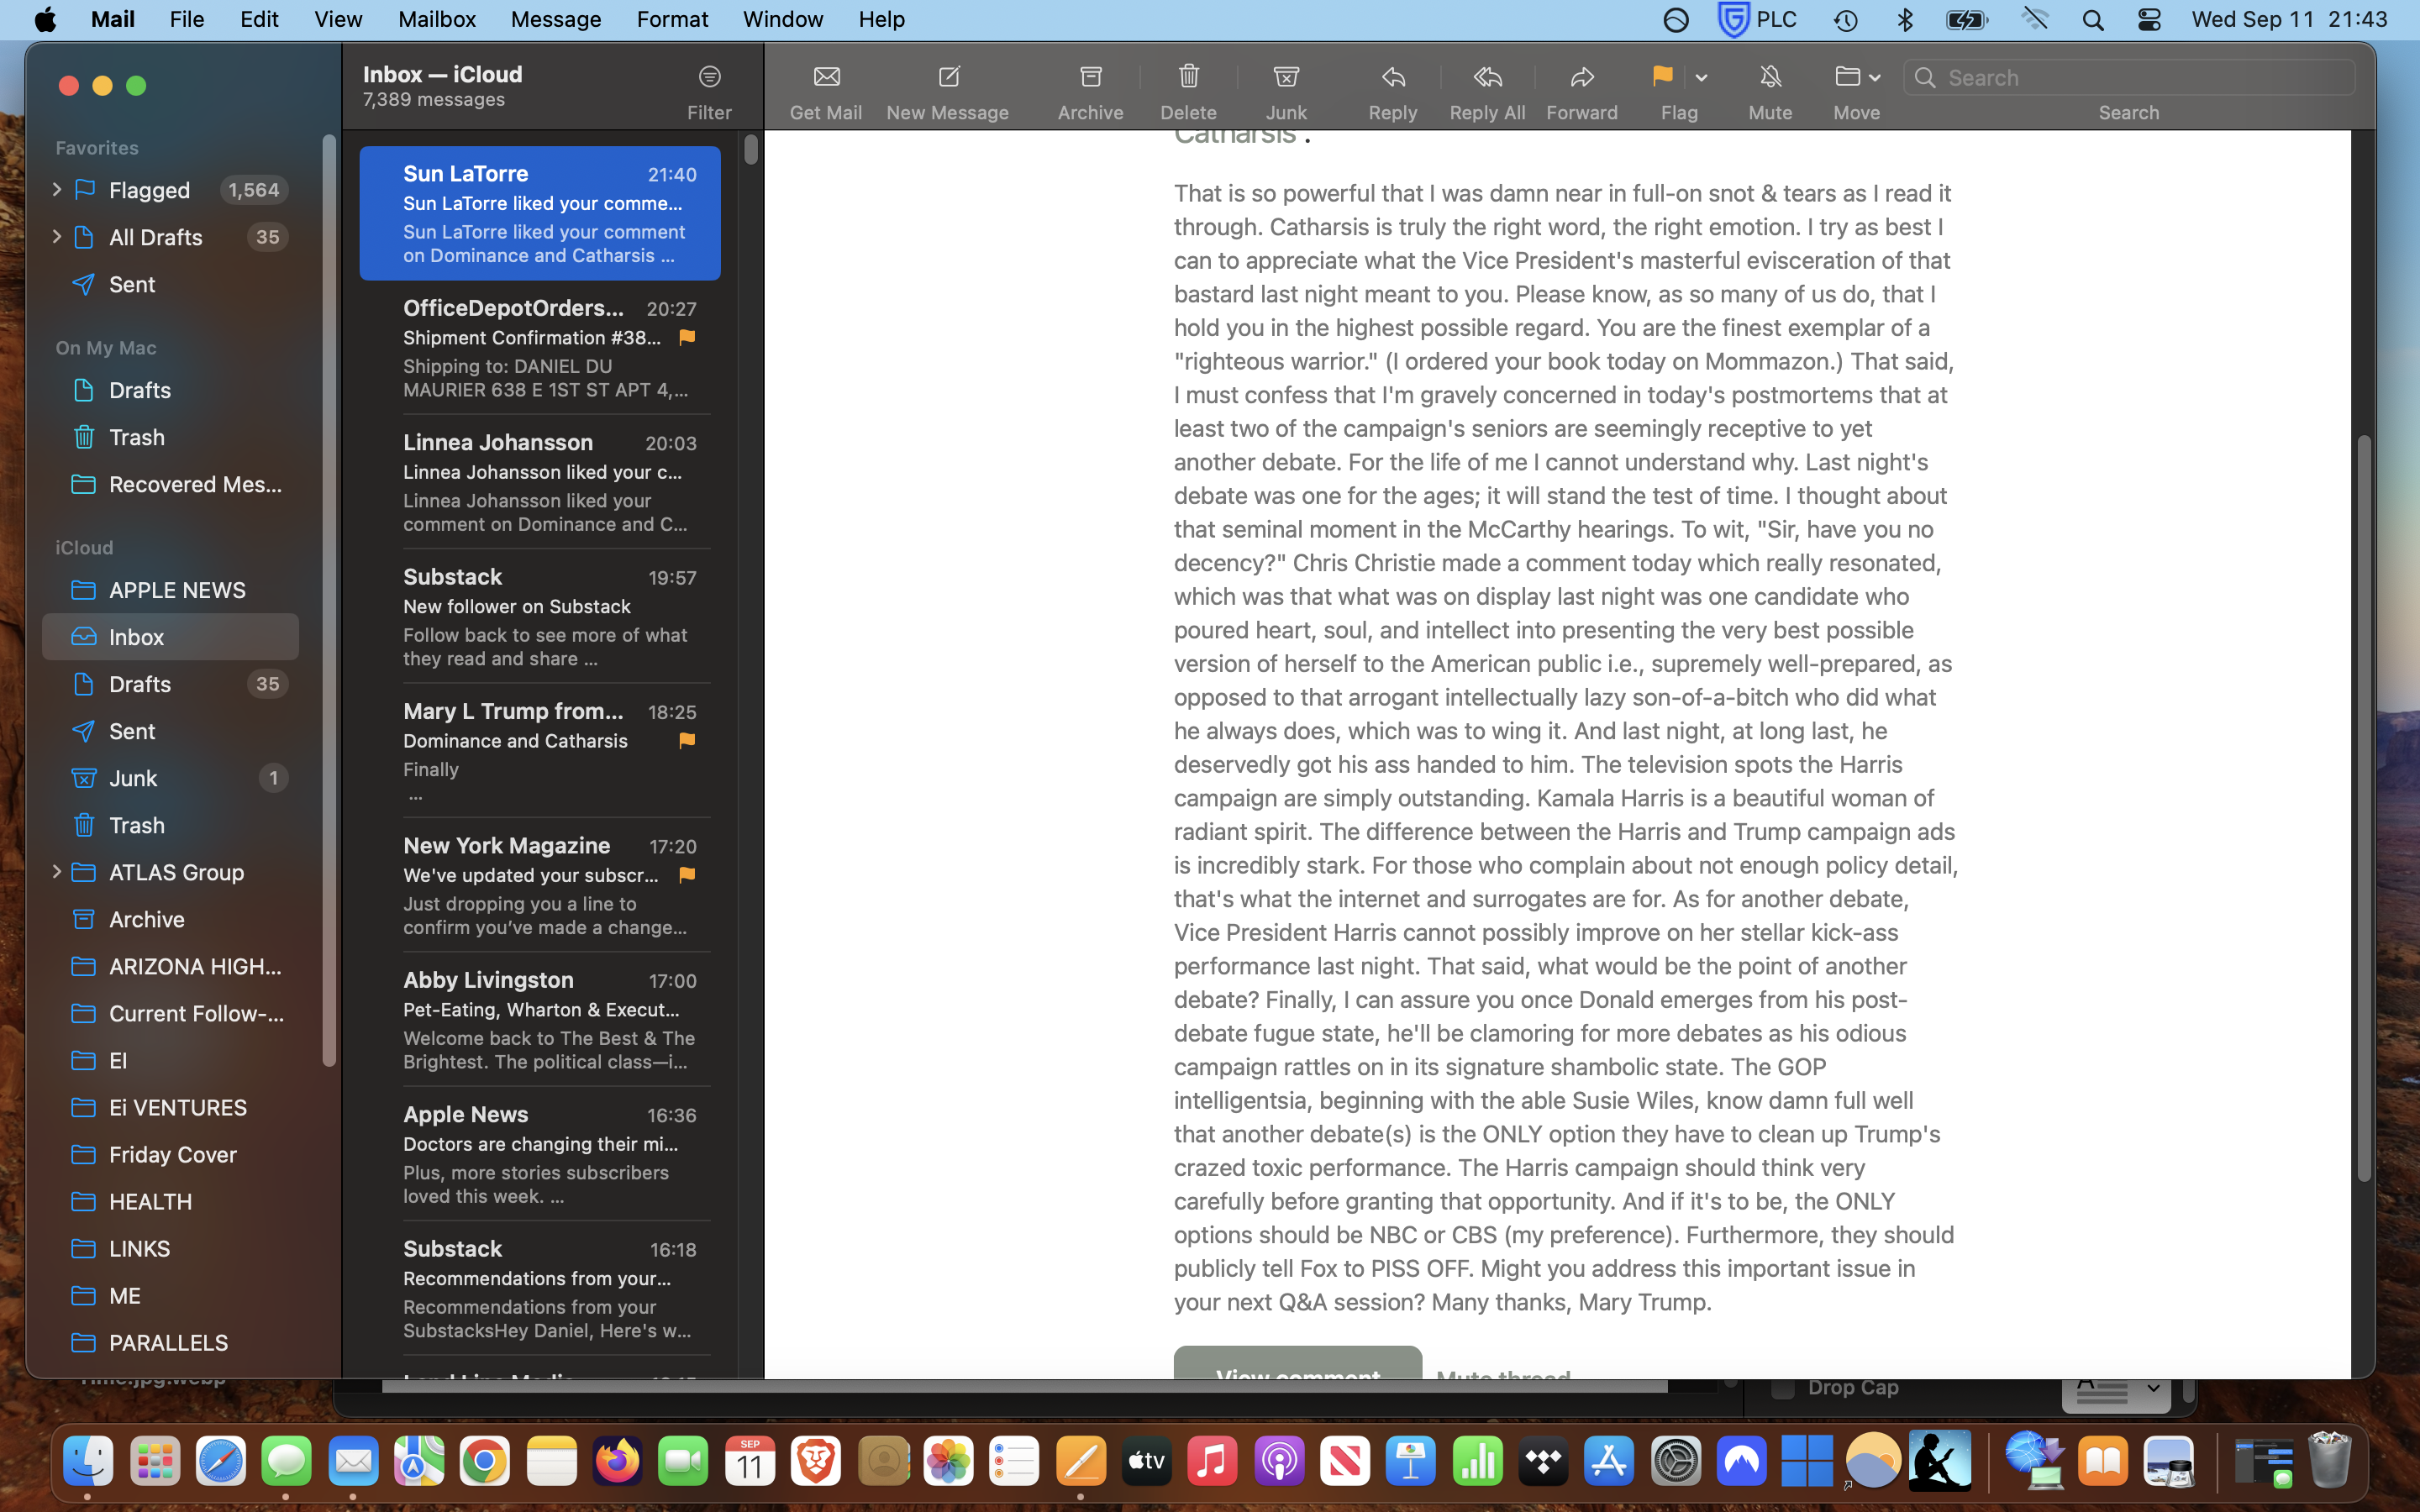Forward the selected email
The image size is (2420, 1512).
[x=1581, y=77]
